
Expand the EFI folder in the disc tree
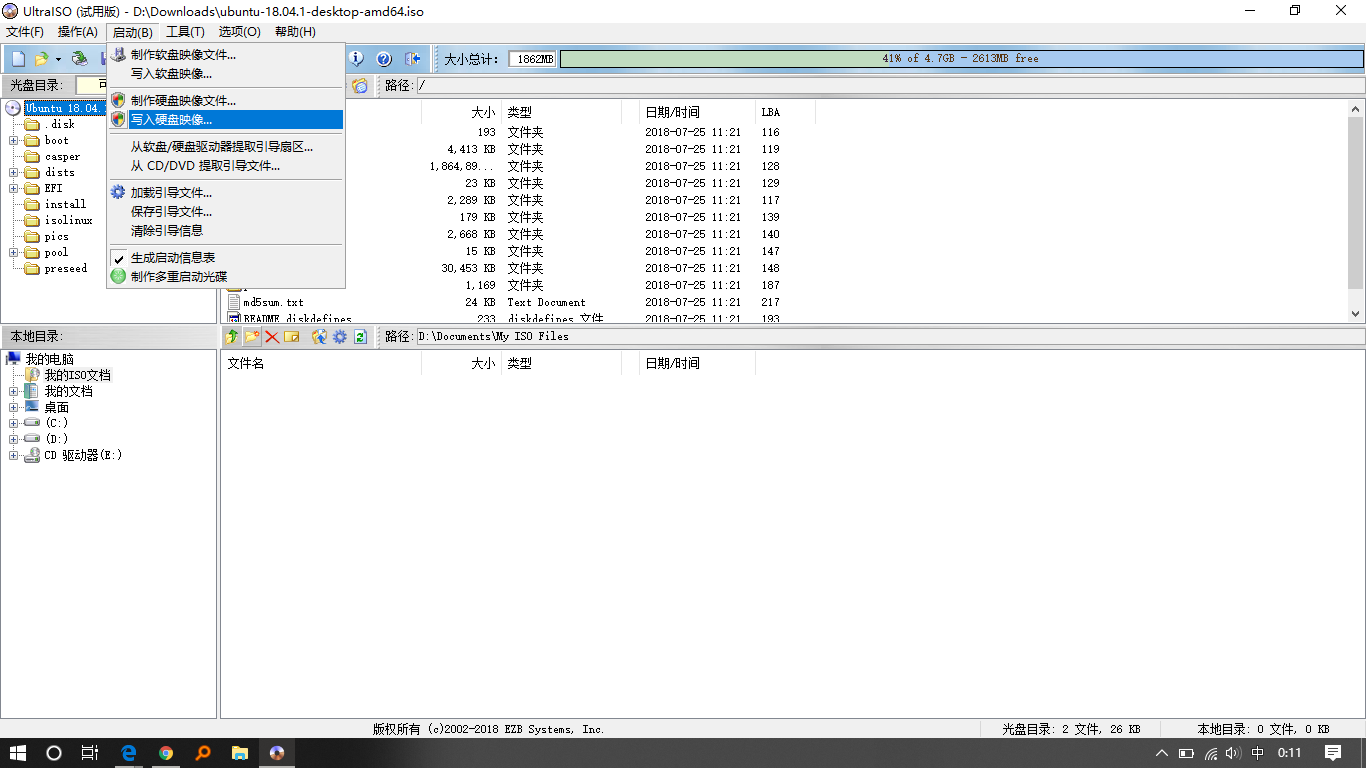[14, 189]
